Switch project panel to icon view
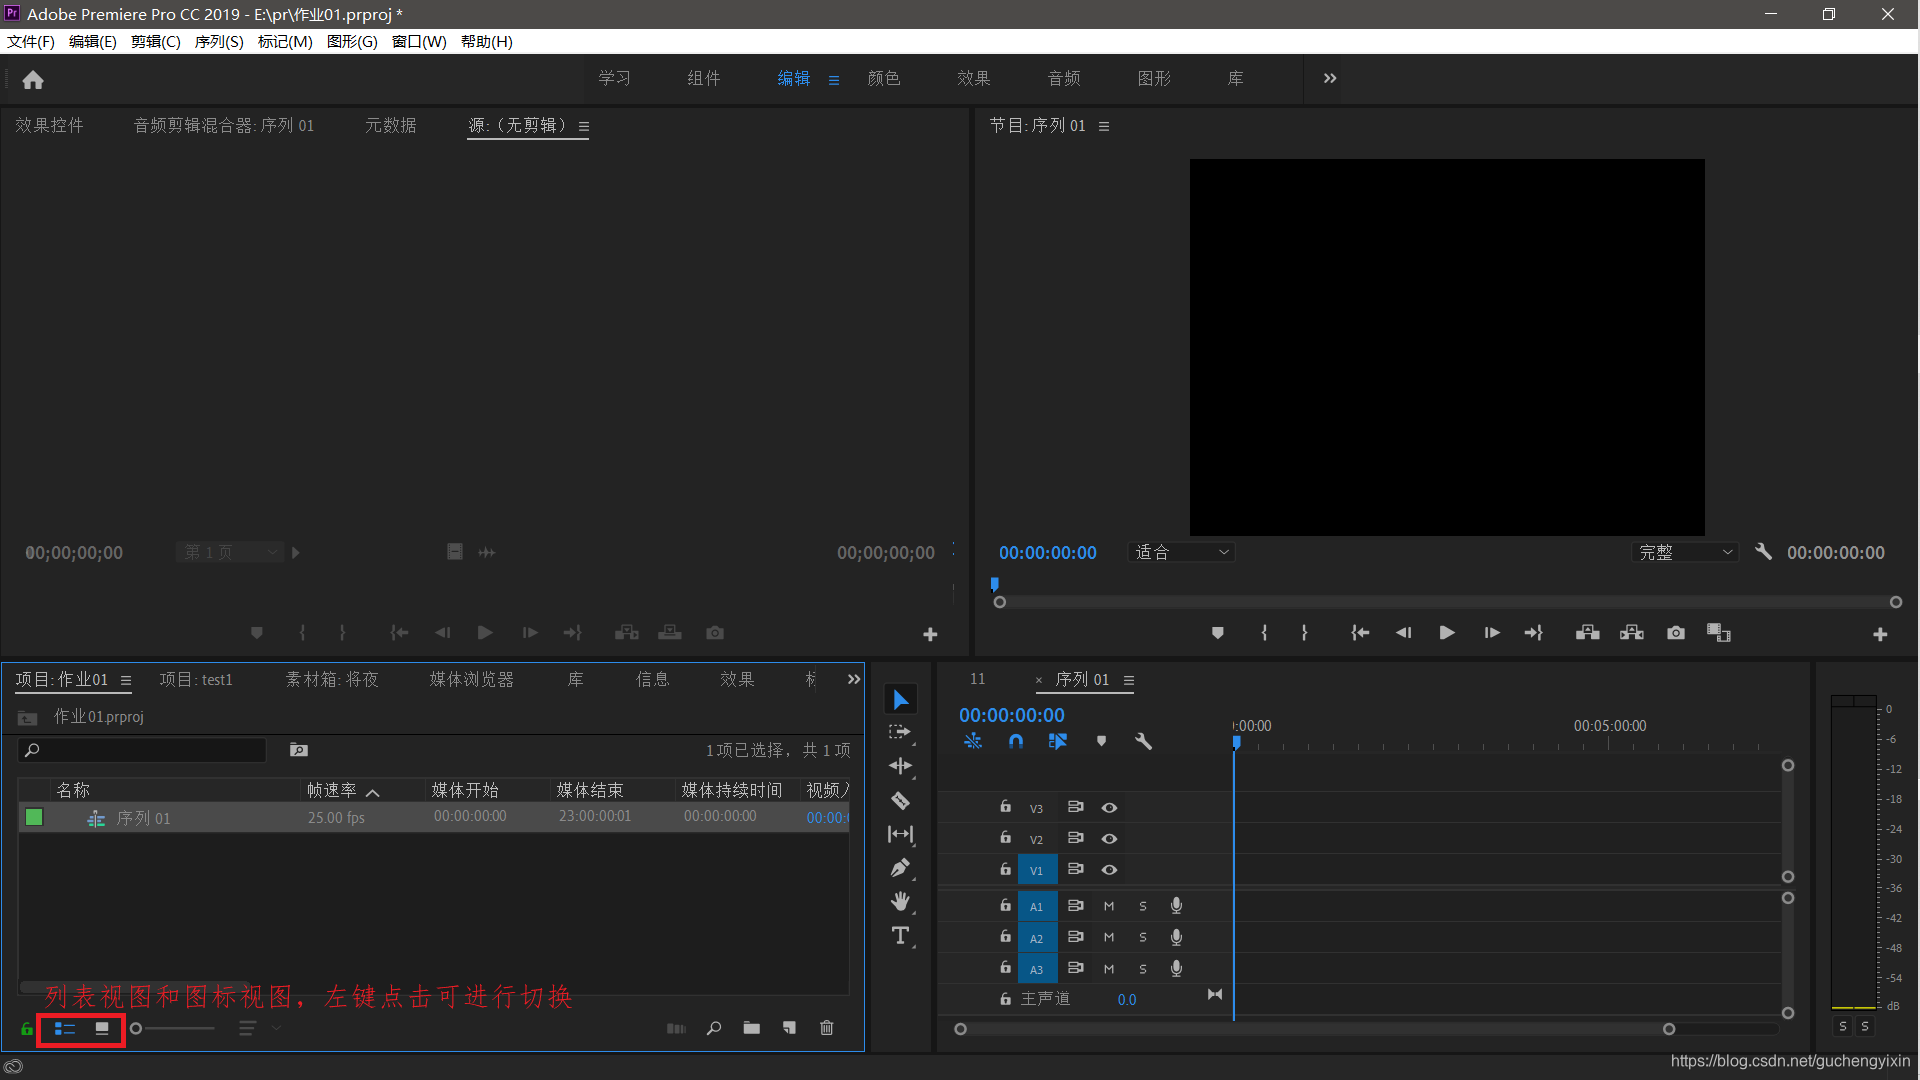Viewport: 1920px width, 1080px height. click(x=102, y=1028)
